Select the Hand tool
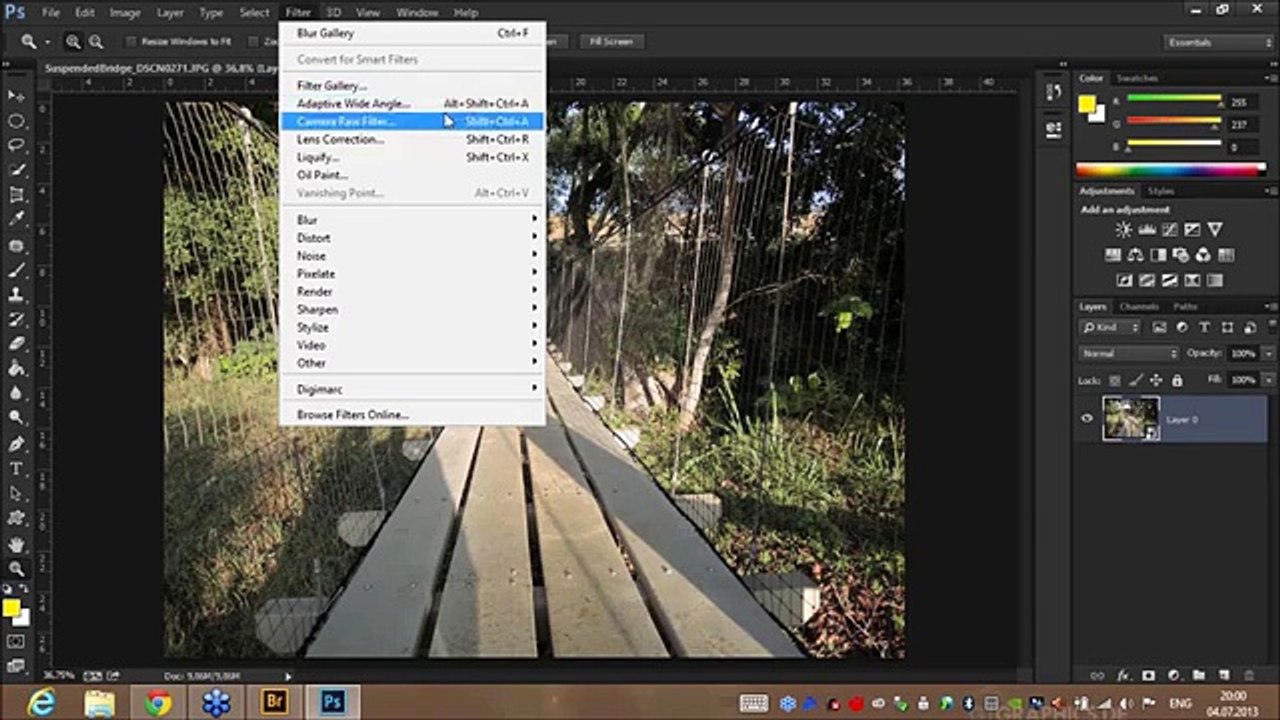The width and height of the screenshot is (1280, 720). (x=16, y=545)
